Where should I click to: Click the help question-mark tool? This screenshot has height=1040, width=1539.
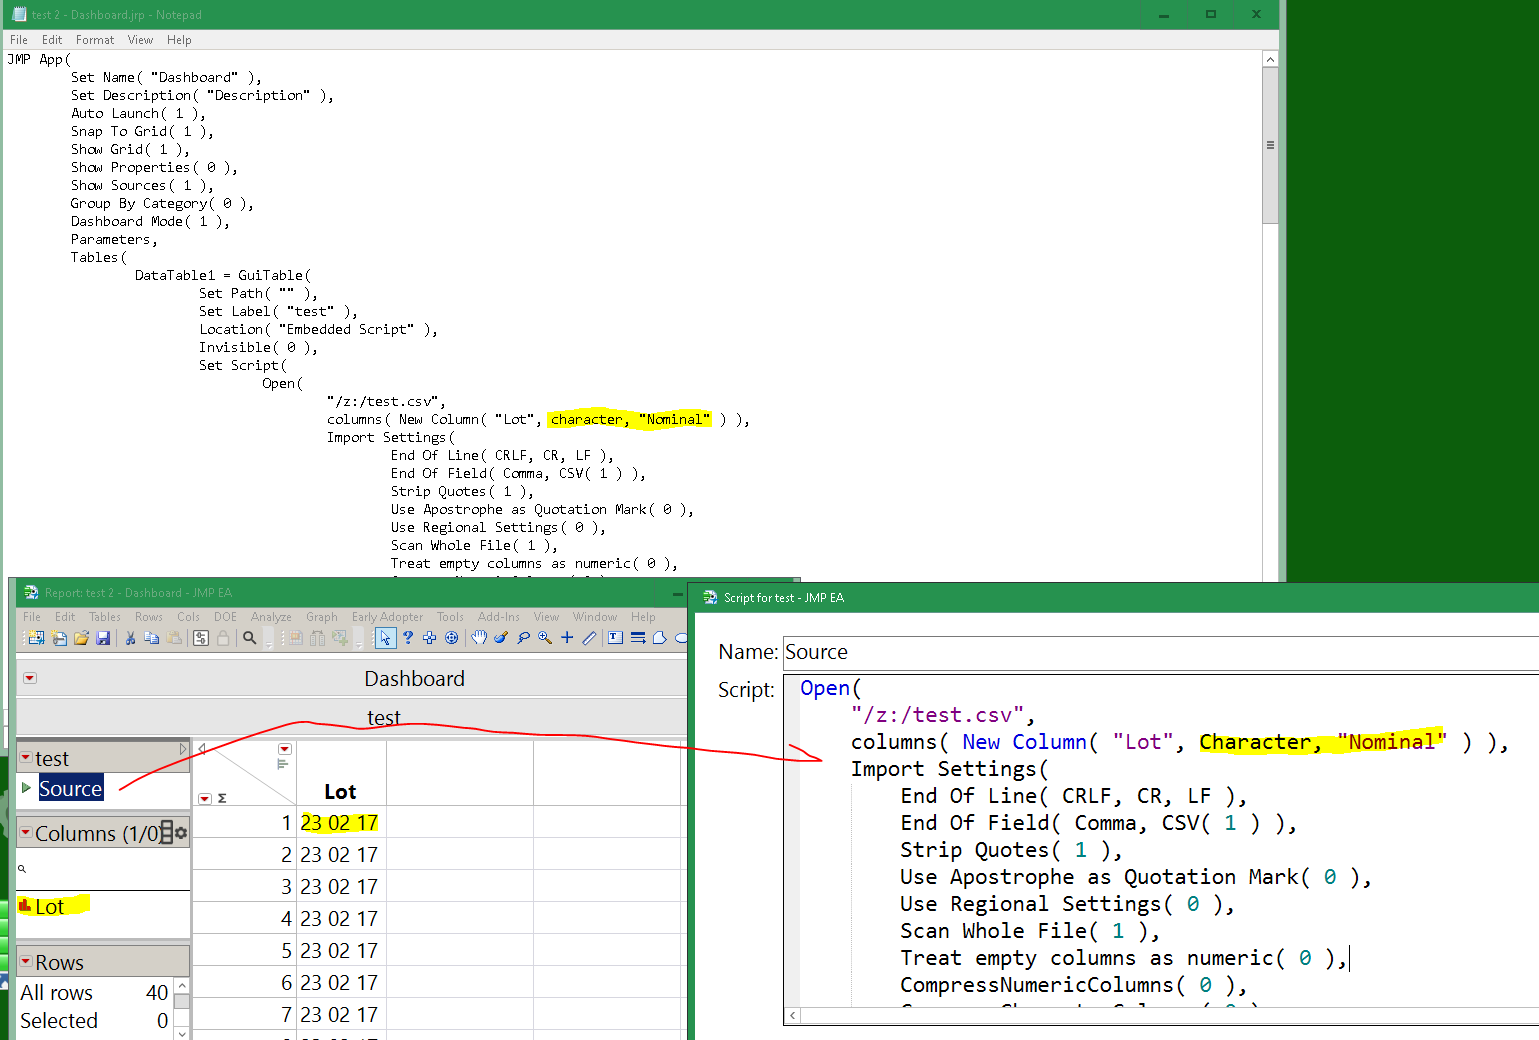pos(407,637)
